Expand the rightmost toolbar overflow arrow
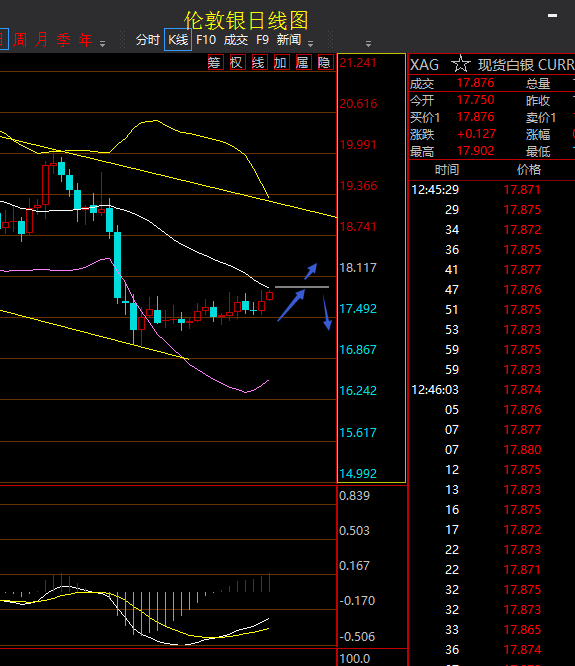 pos(368,43)
